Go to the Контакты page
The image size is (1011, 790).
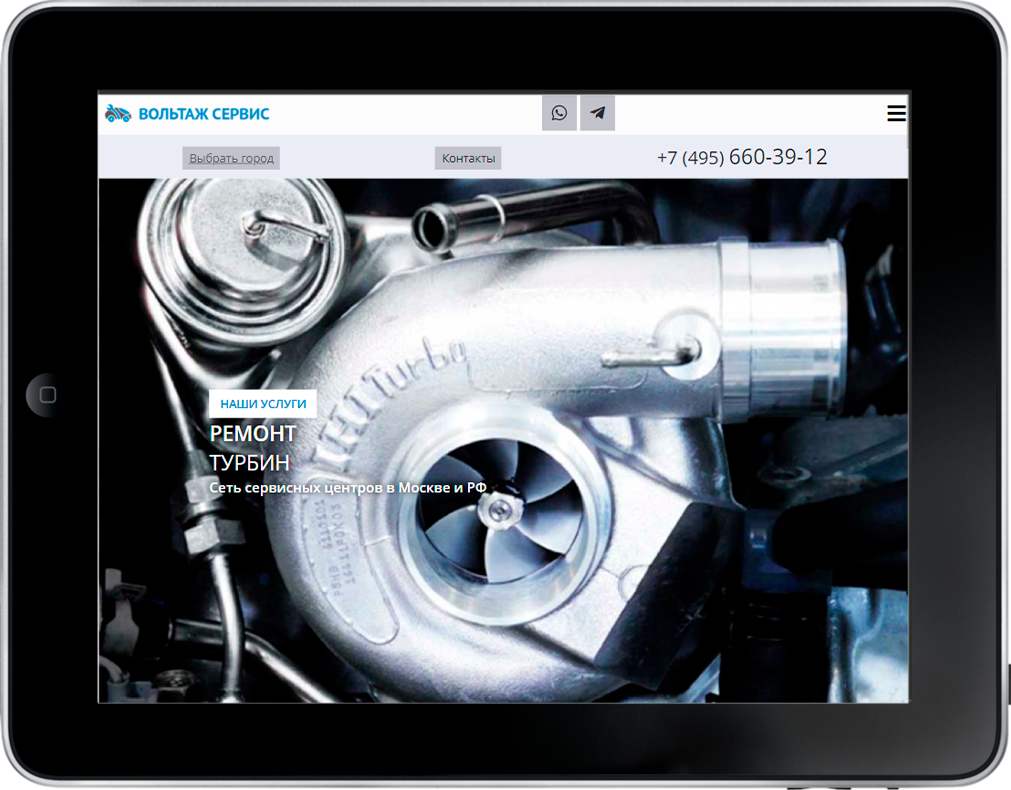tap(468, 158)
